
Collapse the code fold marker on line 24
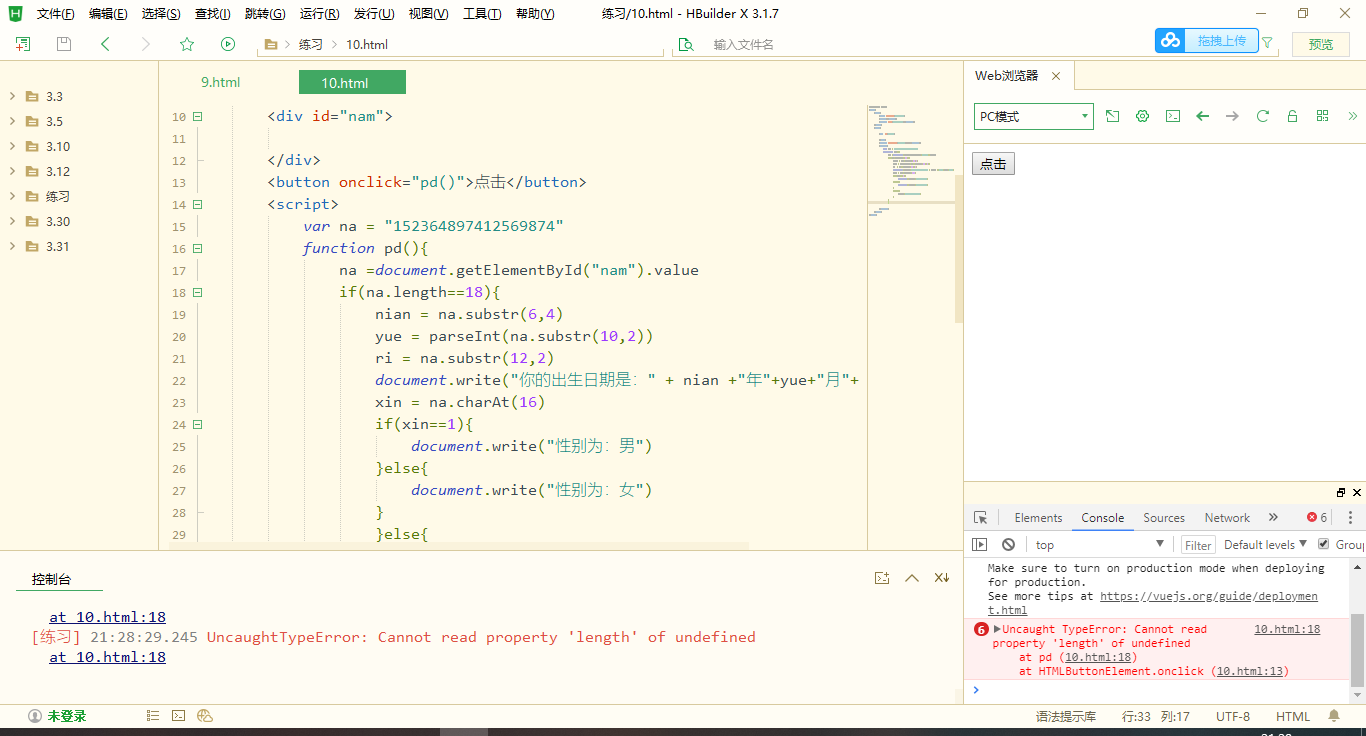197,424
